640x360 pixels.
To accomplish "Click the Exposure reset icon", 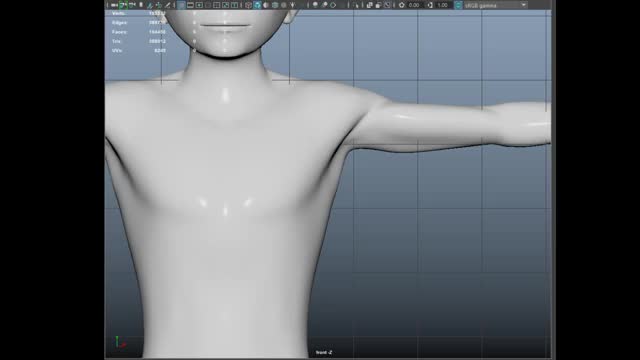I will tap(402, 5).
